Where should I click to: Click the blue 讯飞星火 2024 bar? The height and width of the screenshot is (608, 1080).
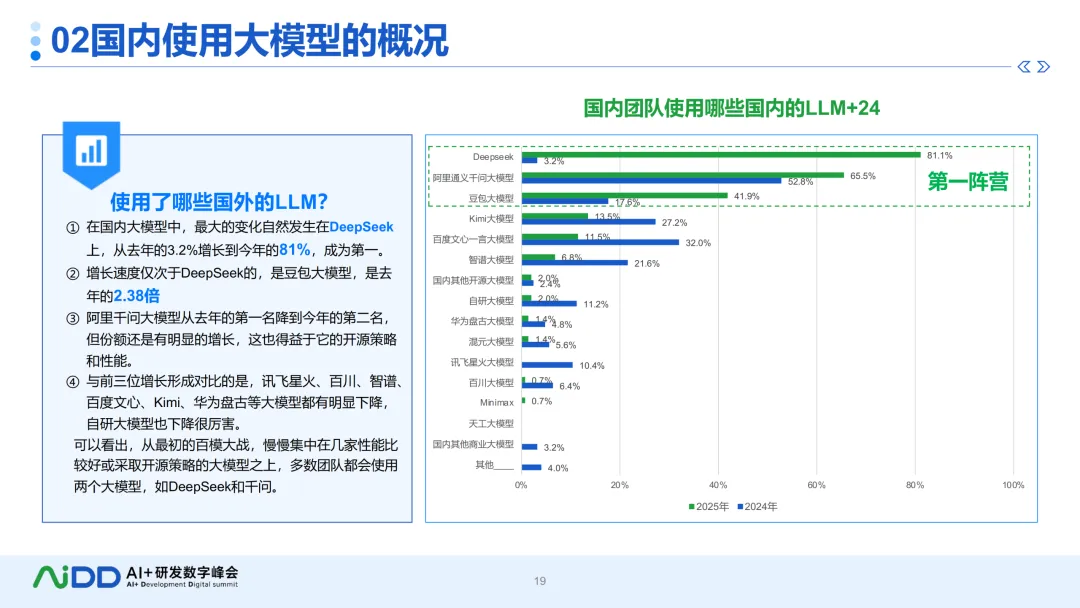pyautogui.click(x=548, y=365)
